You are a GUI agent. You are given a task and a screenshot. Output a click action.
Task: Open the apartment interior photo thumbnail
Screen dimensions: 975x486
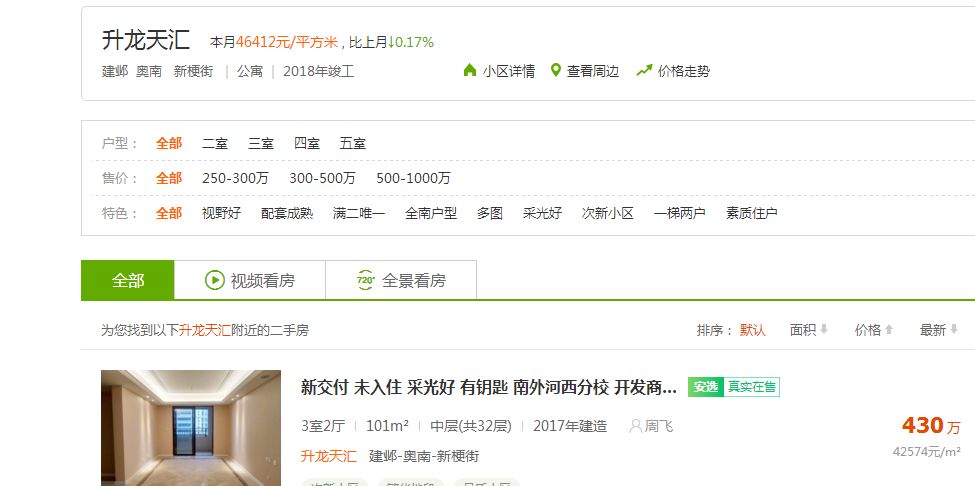[x=191, y=428]
